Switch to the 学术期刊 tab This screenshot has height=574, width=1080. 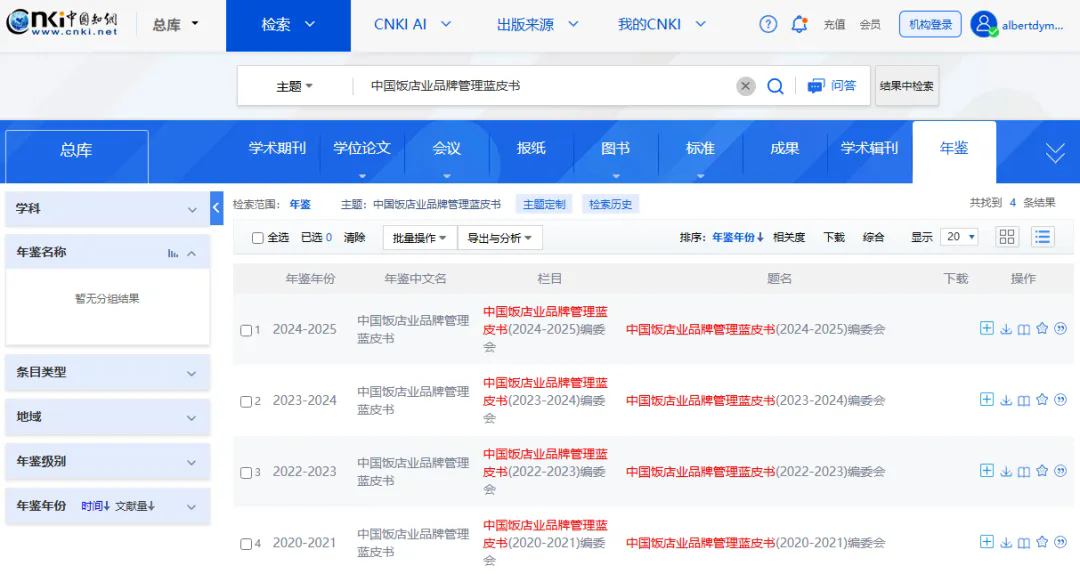277,148
